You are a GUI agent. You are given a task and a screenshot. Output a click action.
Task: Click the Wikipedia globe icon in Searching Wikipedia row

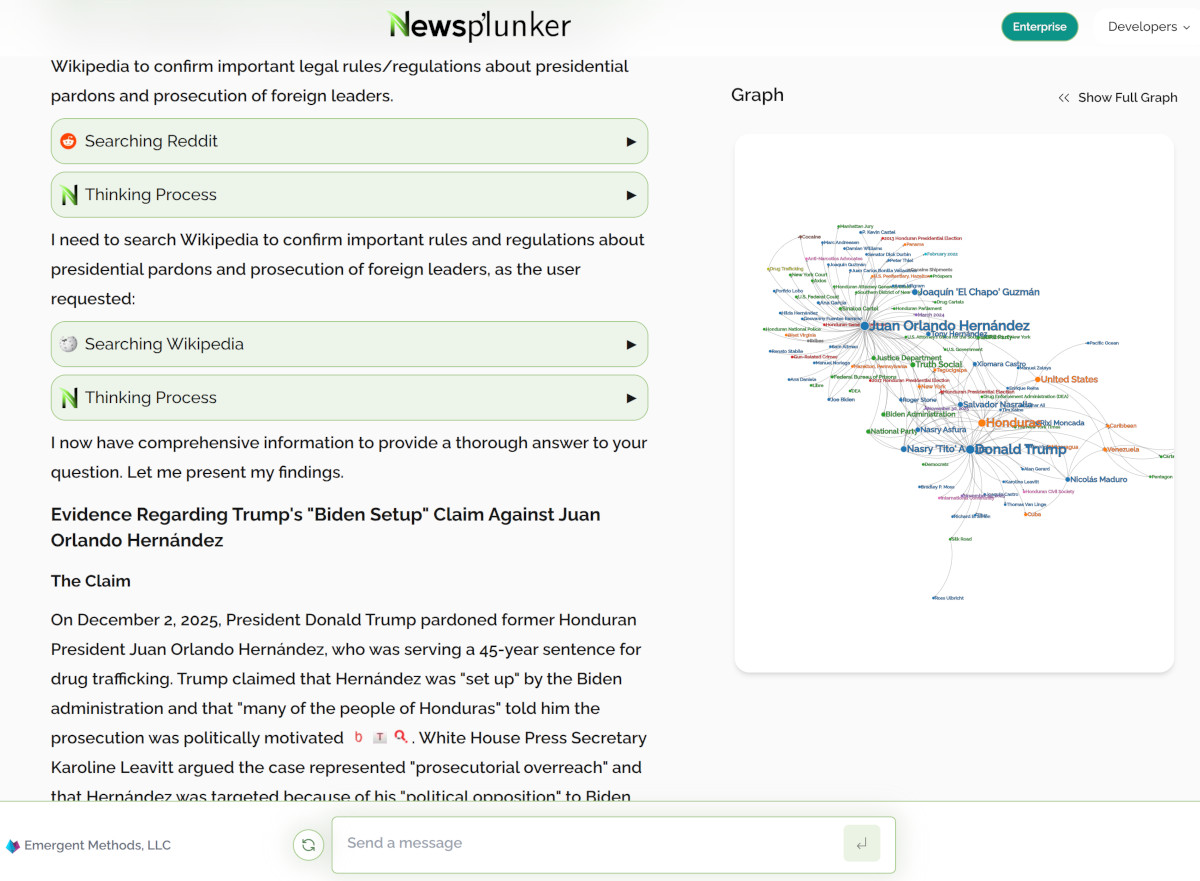[68, 344]
